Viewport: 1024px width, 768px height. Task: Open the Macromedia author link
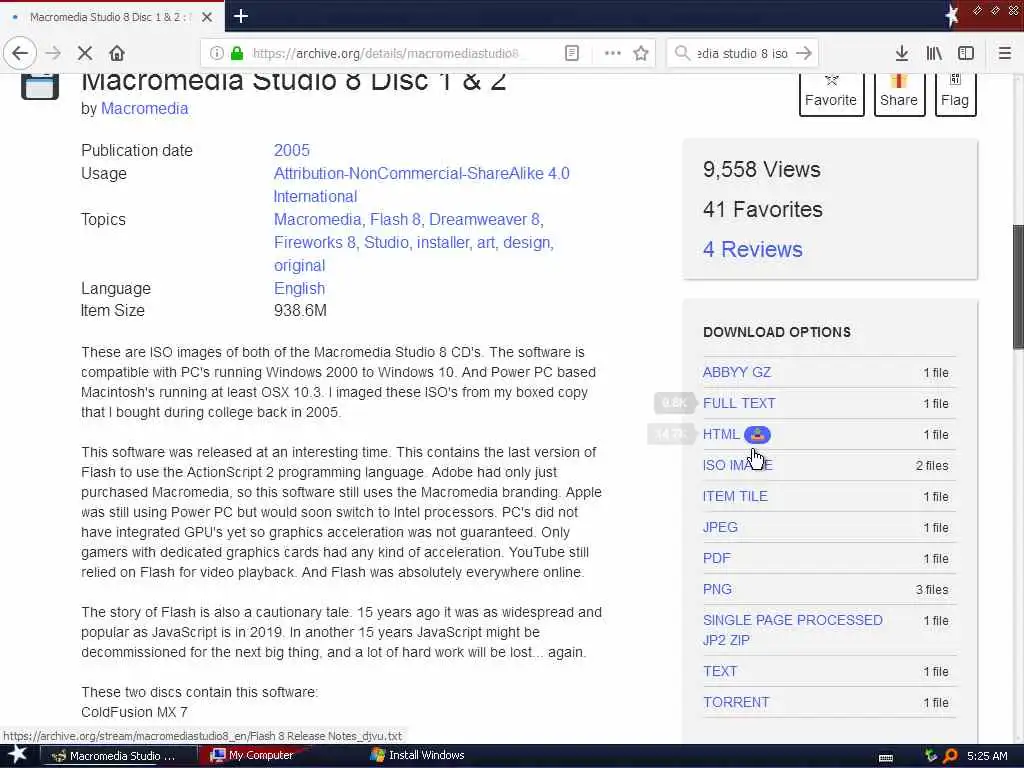tap(144, 108)
